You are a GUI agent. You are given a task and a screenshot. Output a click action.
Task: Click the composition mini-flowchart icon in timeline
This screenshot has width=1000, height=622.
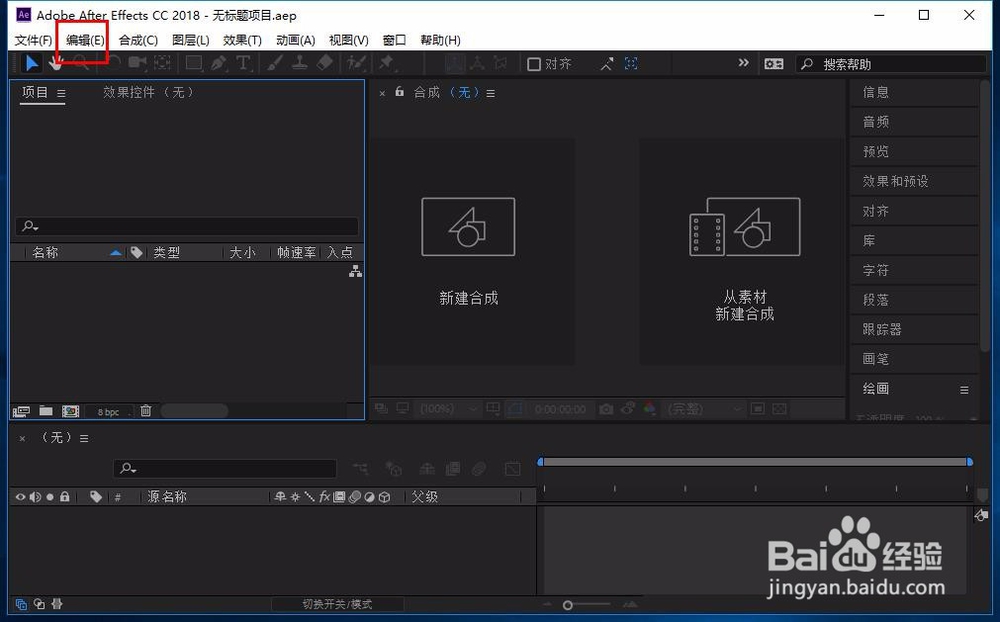(360, 470)
